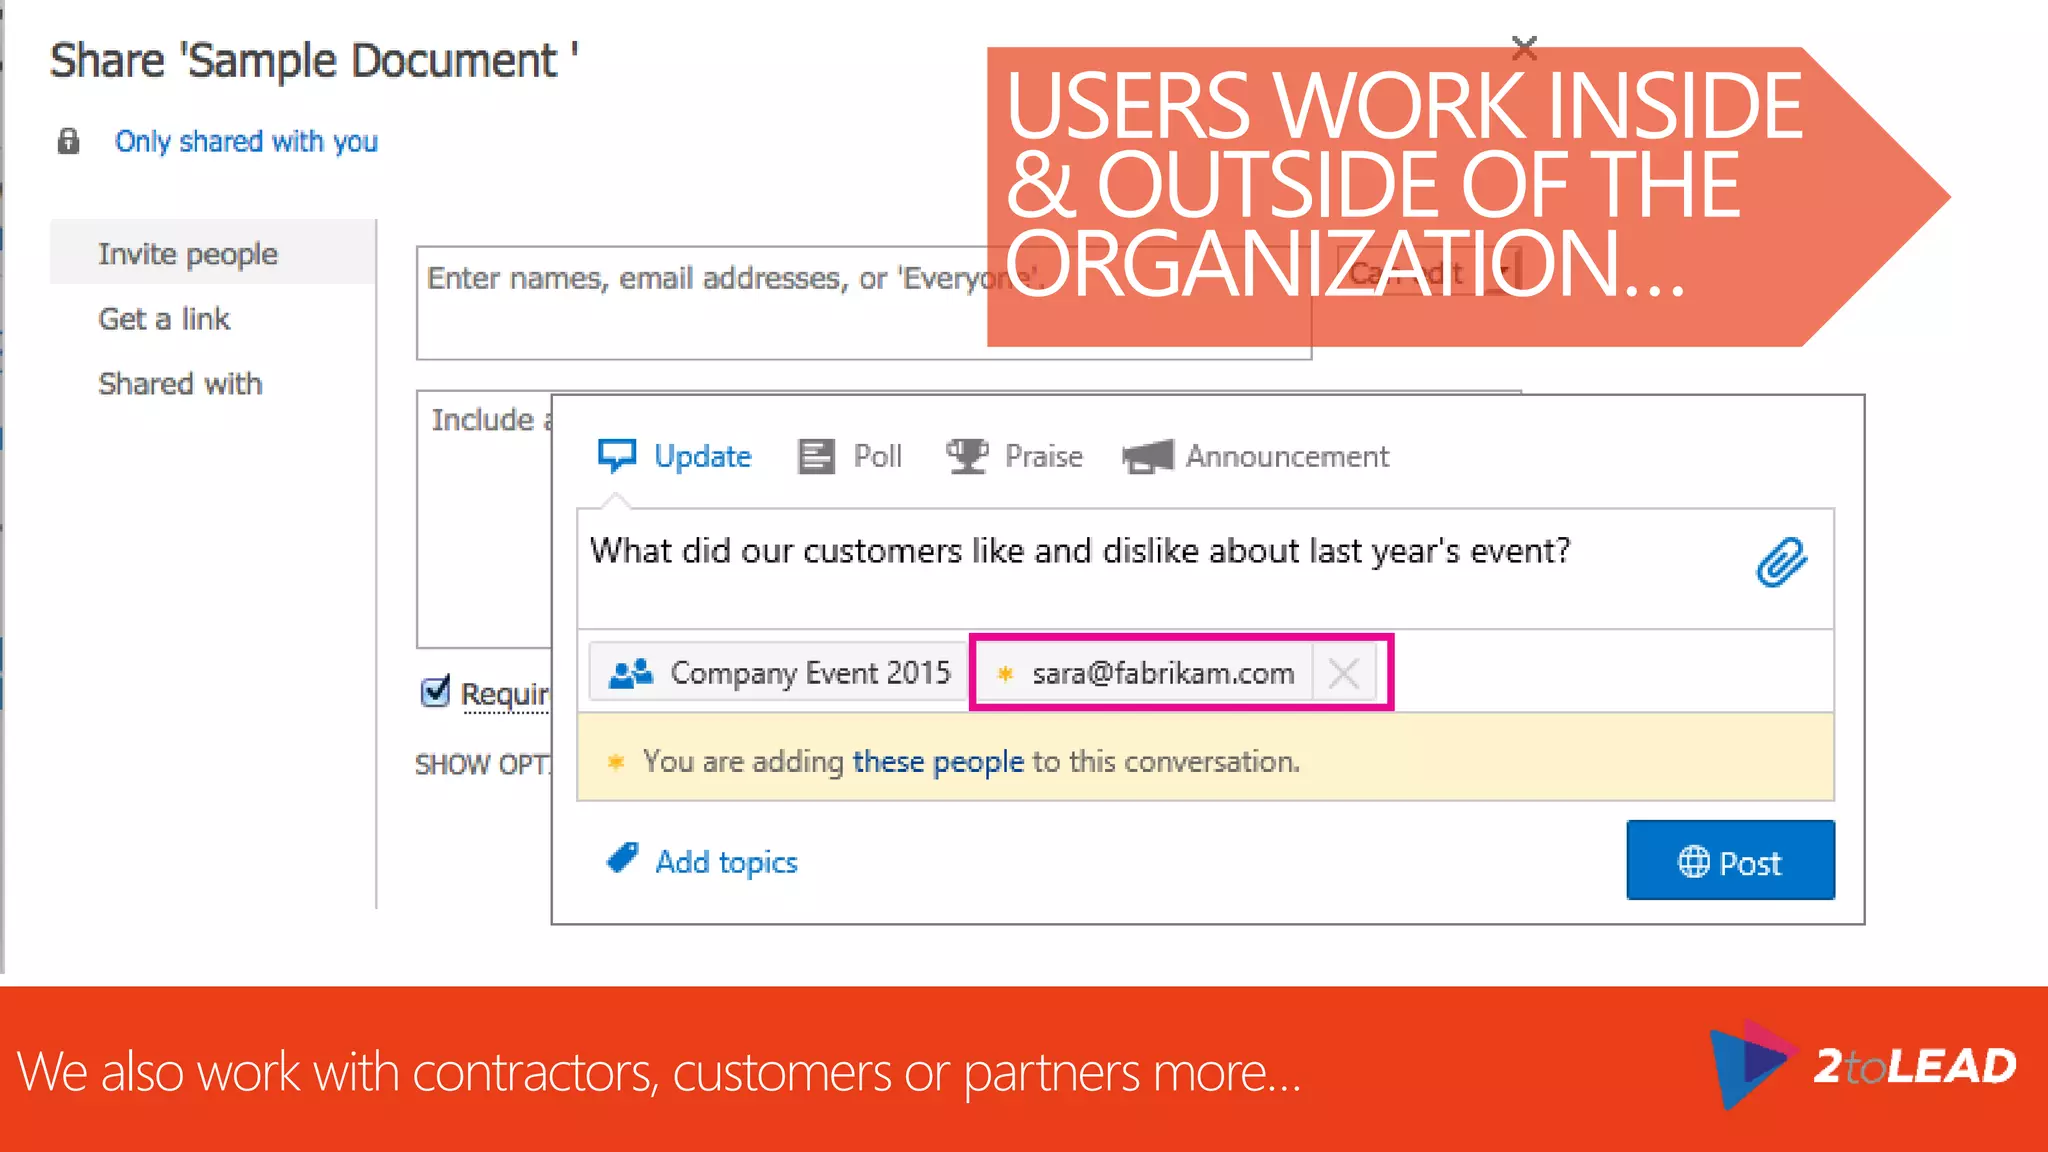Select Invite people in share menu
2048x1152 pixels.
coord(213,253)
